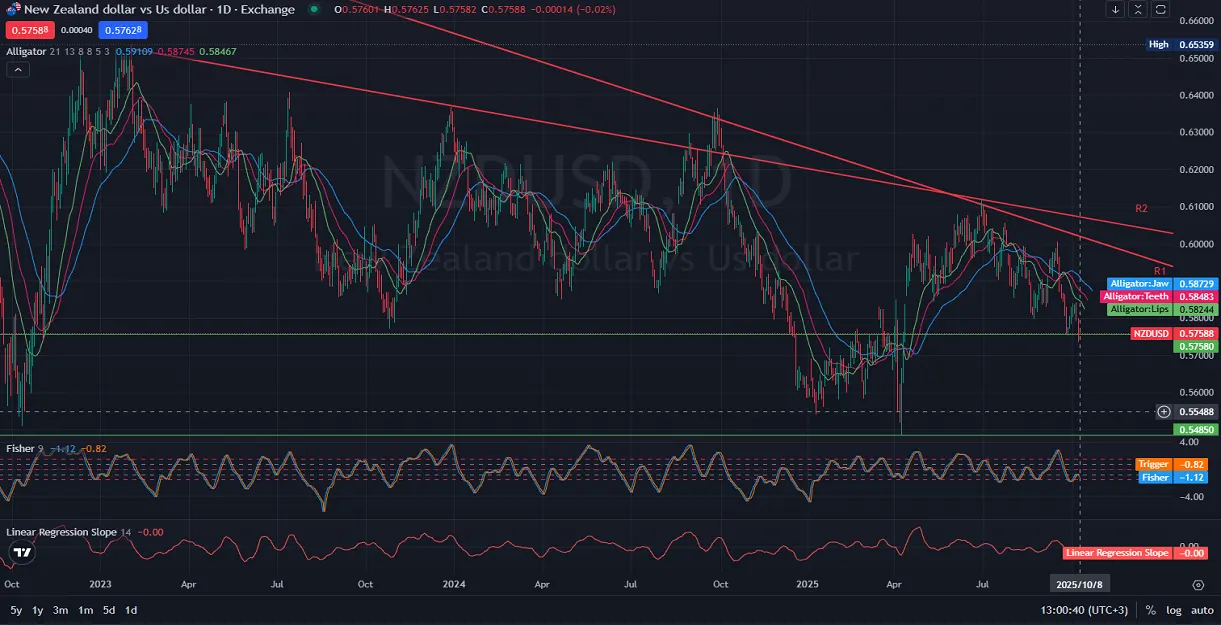Switch the price axis to percent mode
The image size is (1221, 625).
(x=1152, y=609)
